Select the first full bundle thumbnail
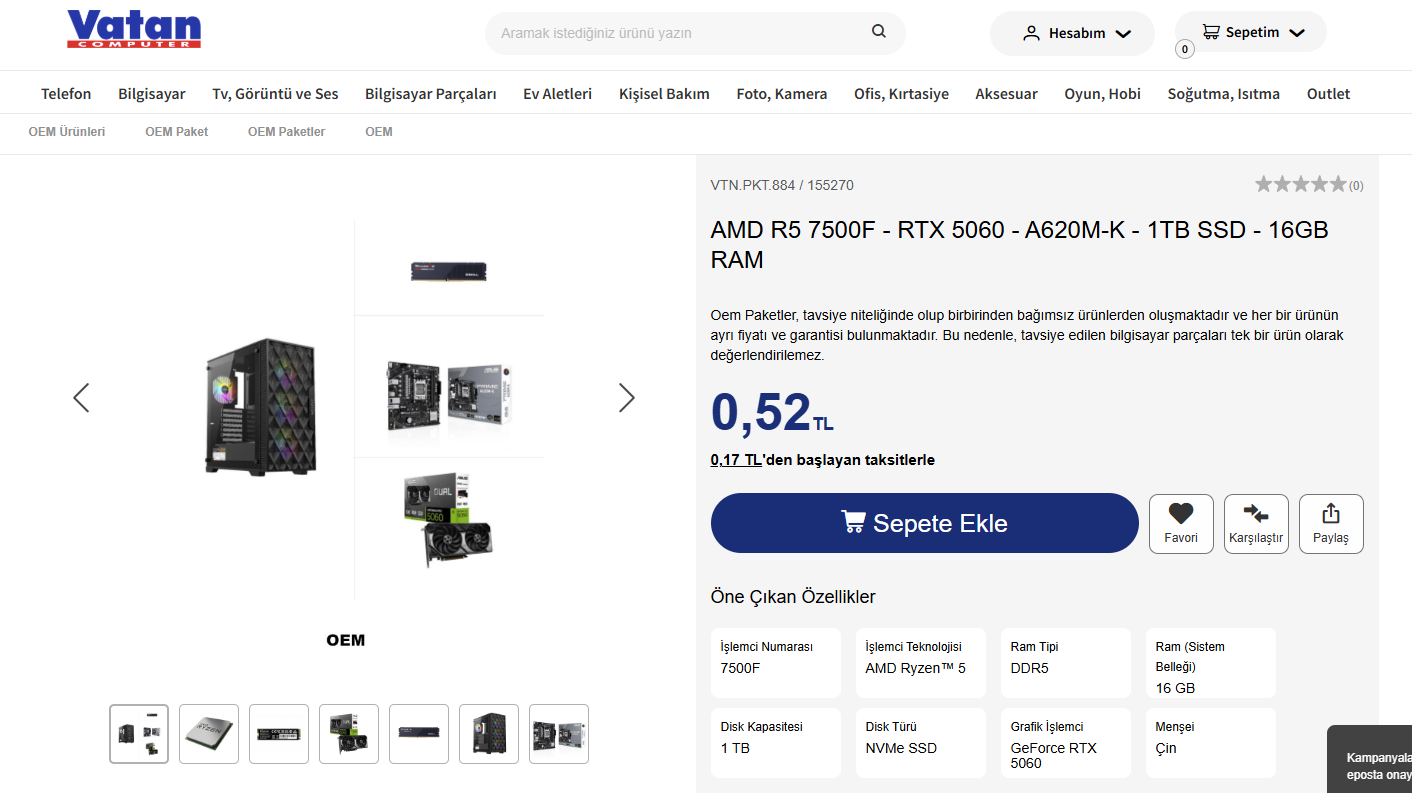The image size is (1412, 793). point(139,734)
